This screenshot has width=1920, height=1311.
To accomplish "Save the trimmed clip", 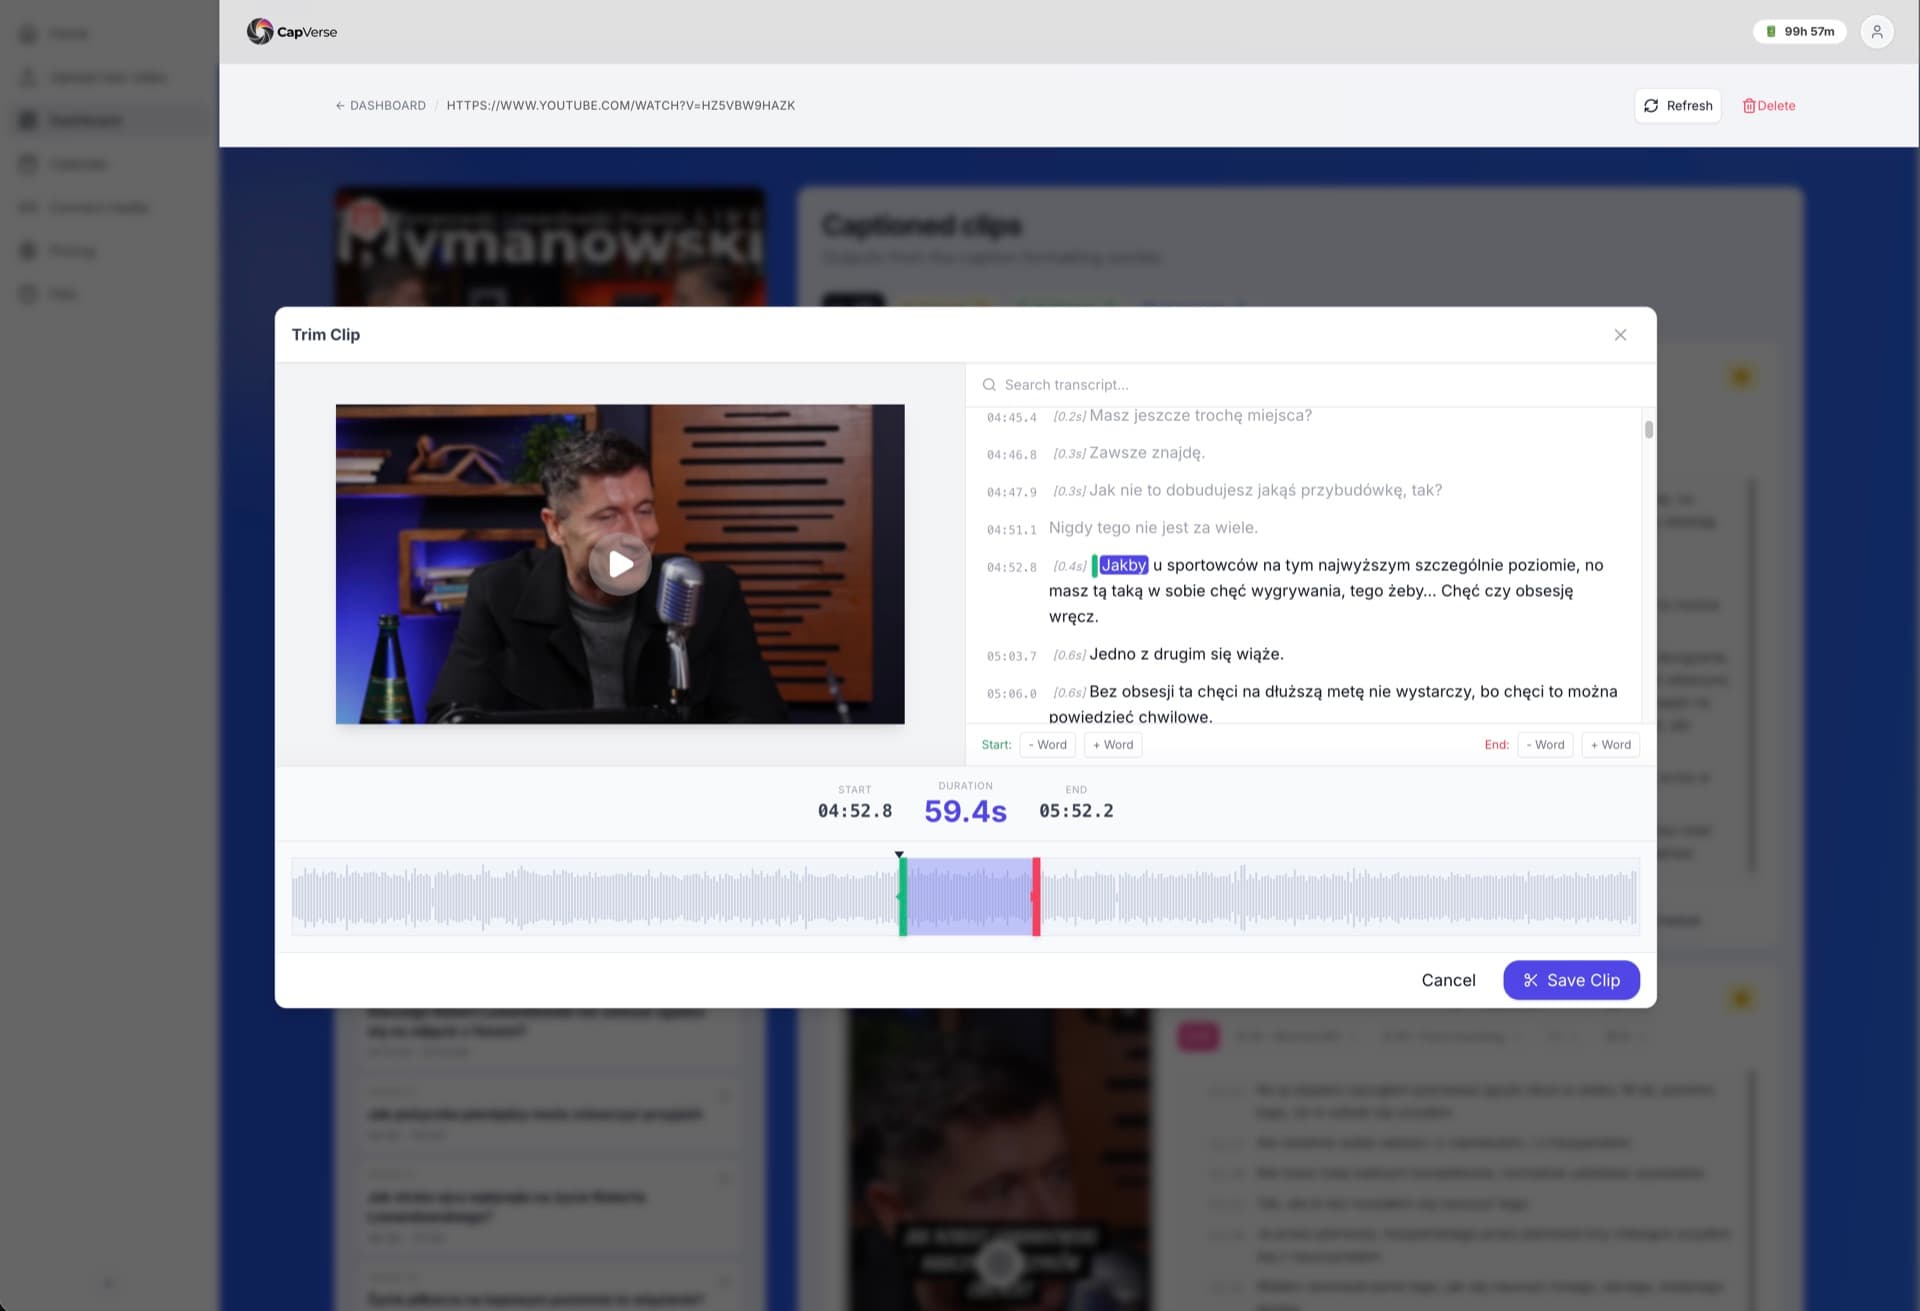I will [1571, 980].
